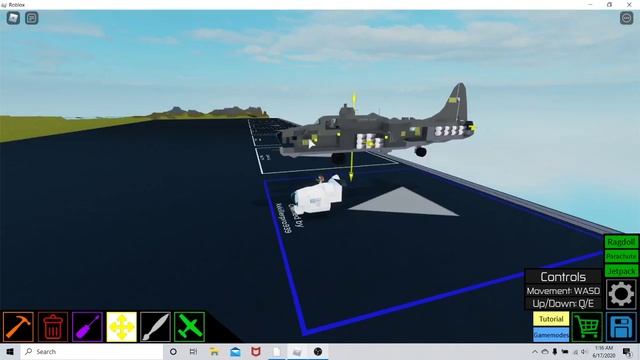Expand the system tray hidden icons chevron
Screen dimensions: 640x360
535,351
